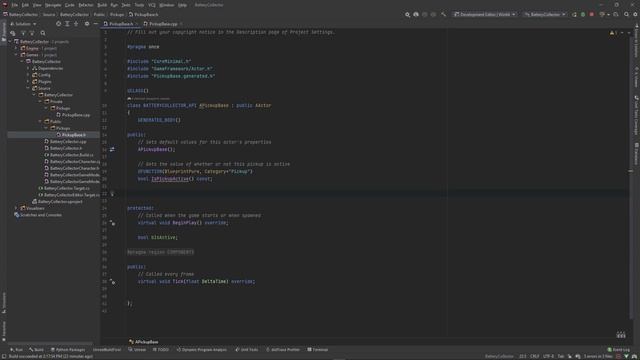The height and width of the screenshot is (360, 640).
Task: Open Solution panel gear options
Action: [87, 24]
